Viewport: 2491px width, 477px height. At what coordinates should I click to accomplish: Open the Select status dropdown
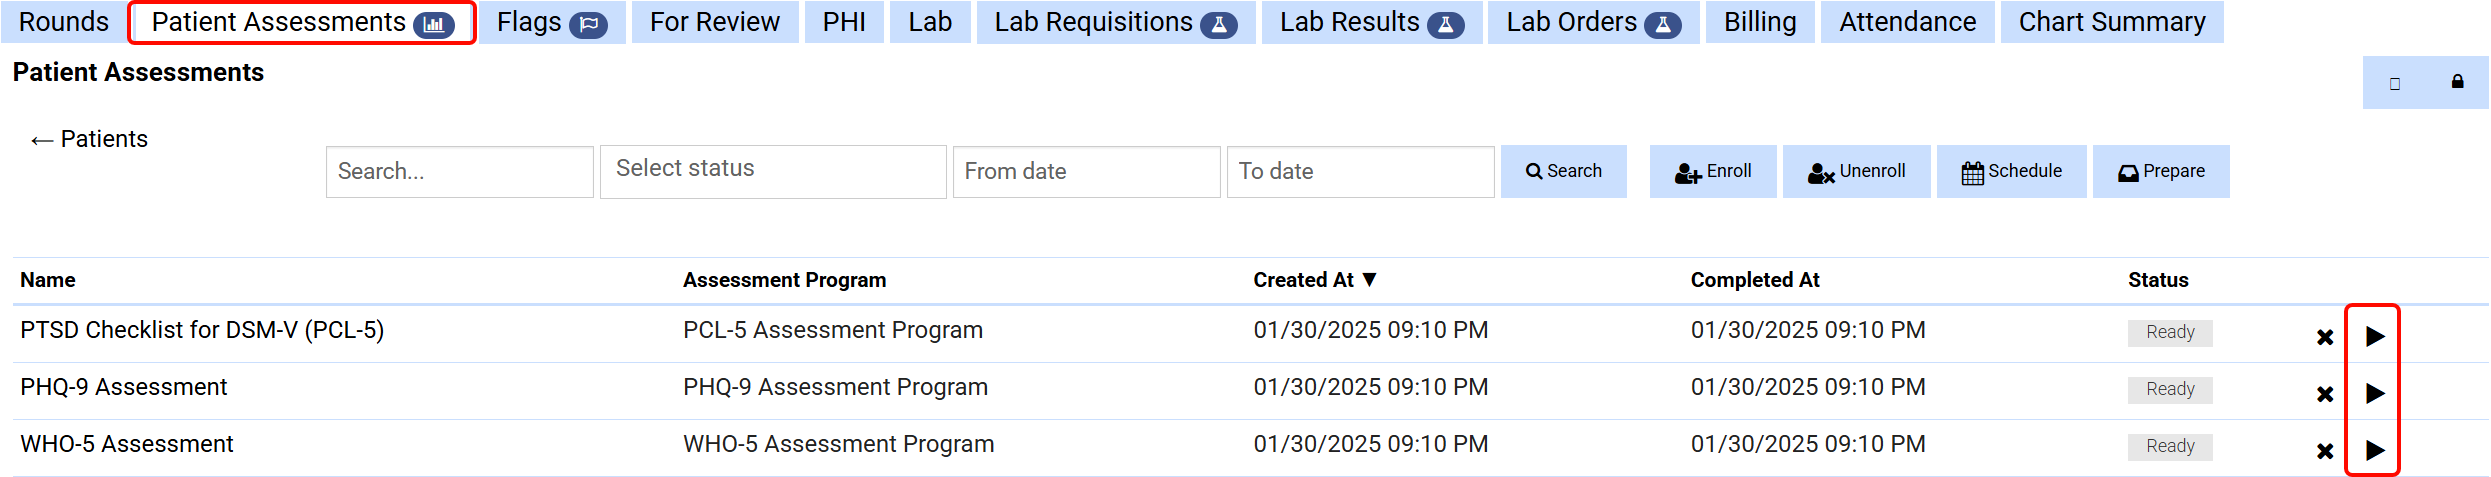772,171
